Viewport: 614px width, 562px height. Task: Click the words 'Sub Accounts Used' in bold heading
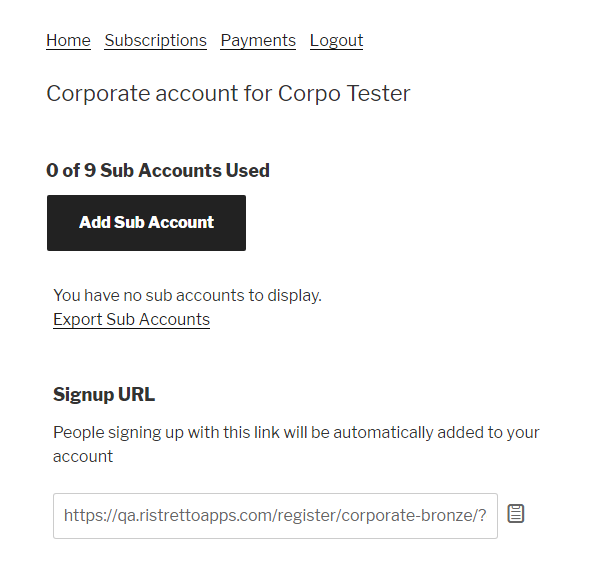click(185, 170)
